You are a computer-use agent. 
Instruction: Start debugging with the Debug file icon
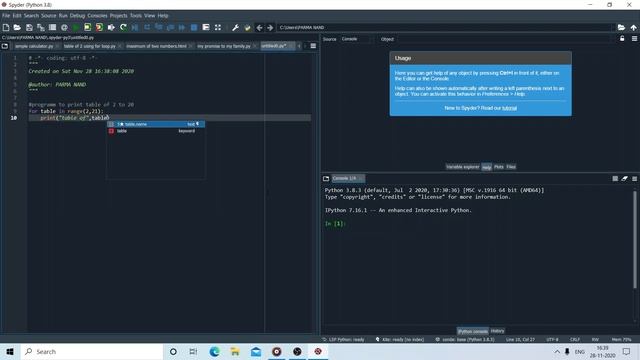click(135, 27)
